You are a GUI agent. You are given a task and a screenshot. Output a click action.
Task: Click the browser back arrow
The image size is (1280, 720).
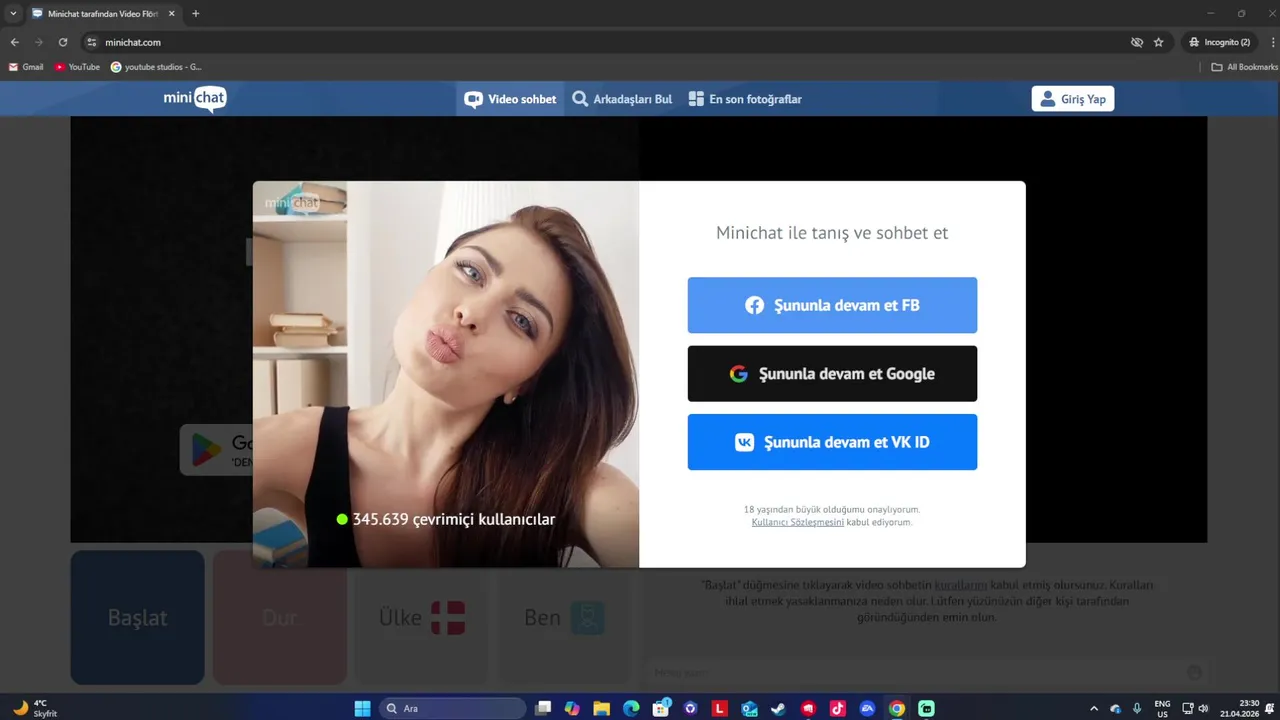coord(14,42)
